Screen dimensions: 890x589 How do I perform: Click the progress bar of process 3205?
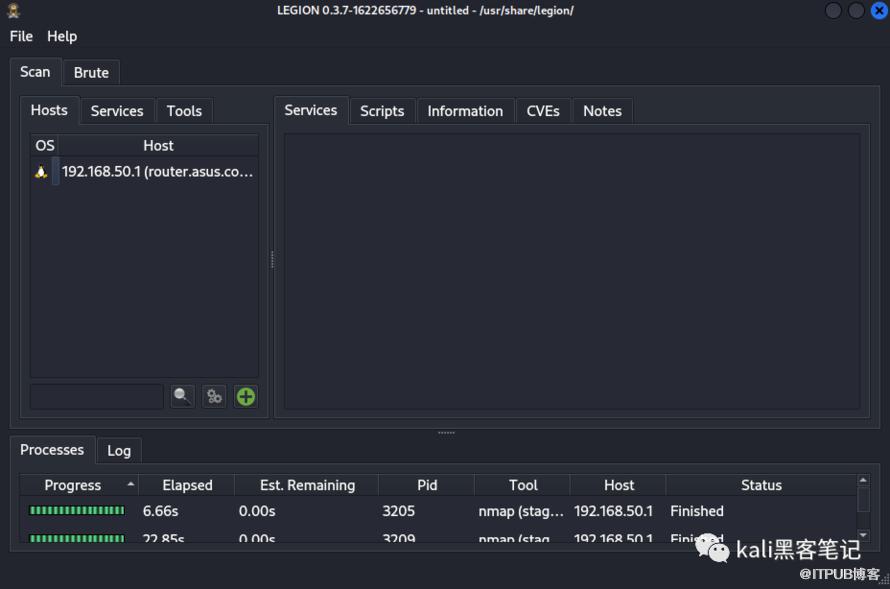[x=77, y=511]
